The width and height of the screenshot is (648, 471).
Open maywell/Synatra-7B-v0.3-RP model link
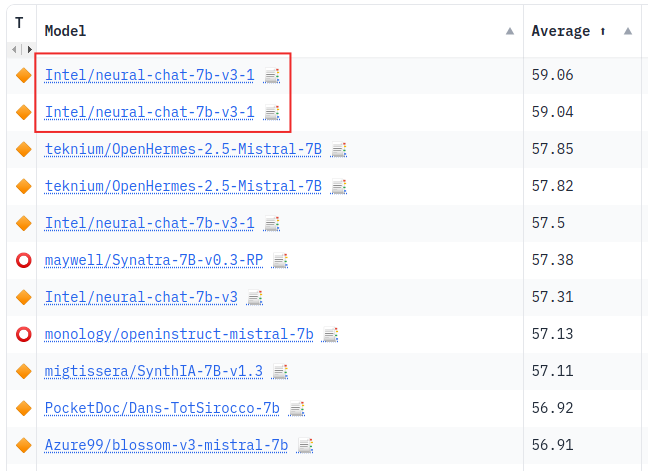[154, 260]
